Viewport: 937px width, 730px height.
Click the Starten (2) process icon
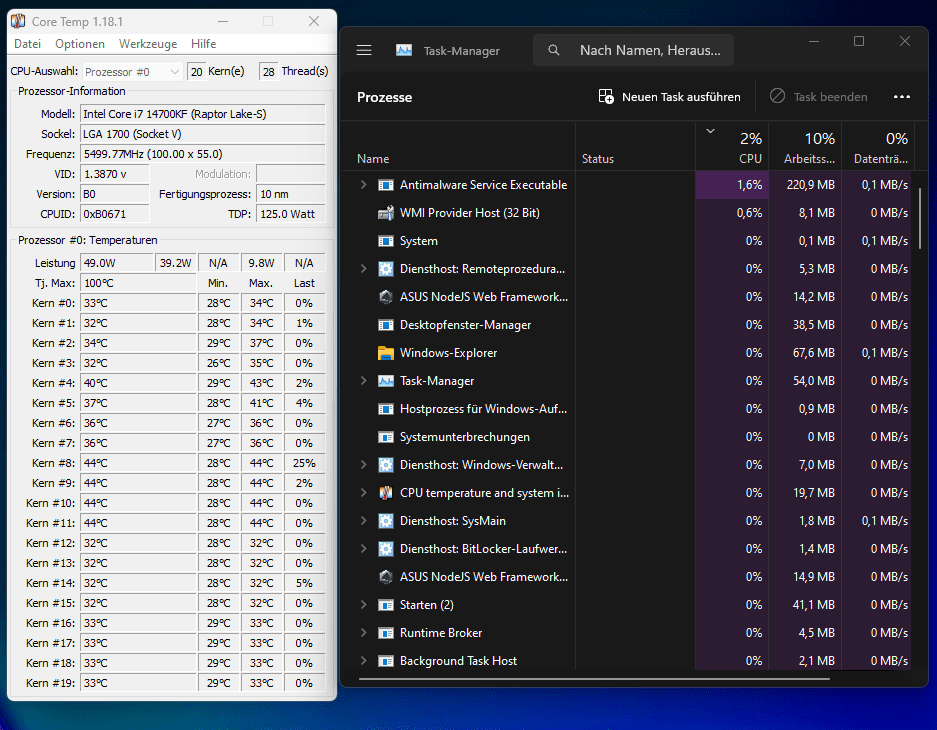tap(386, 605)
